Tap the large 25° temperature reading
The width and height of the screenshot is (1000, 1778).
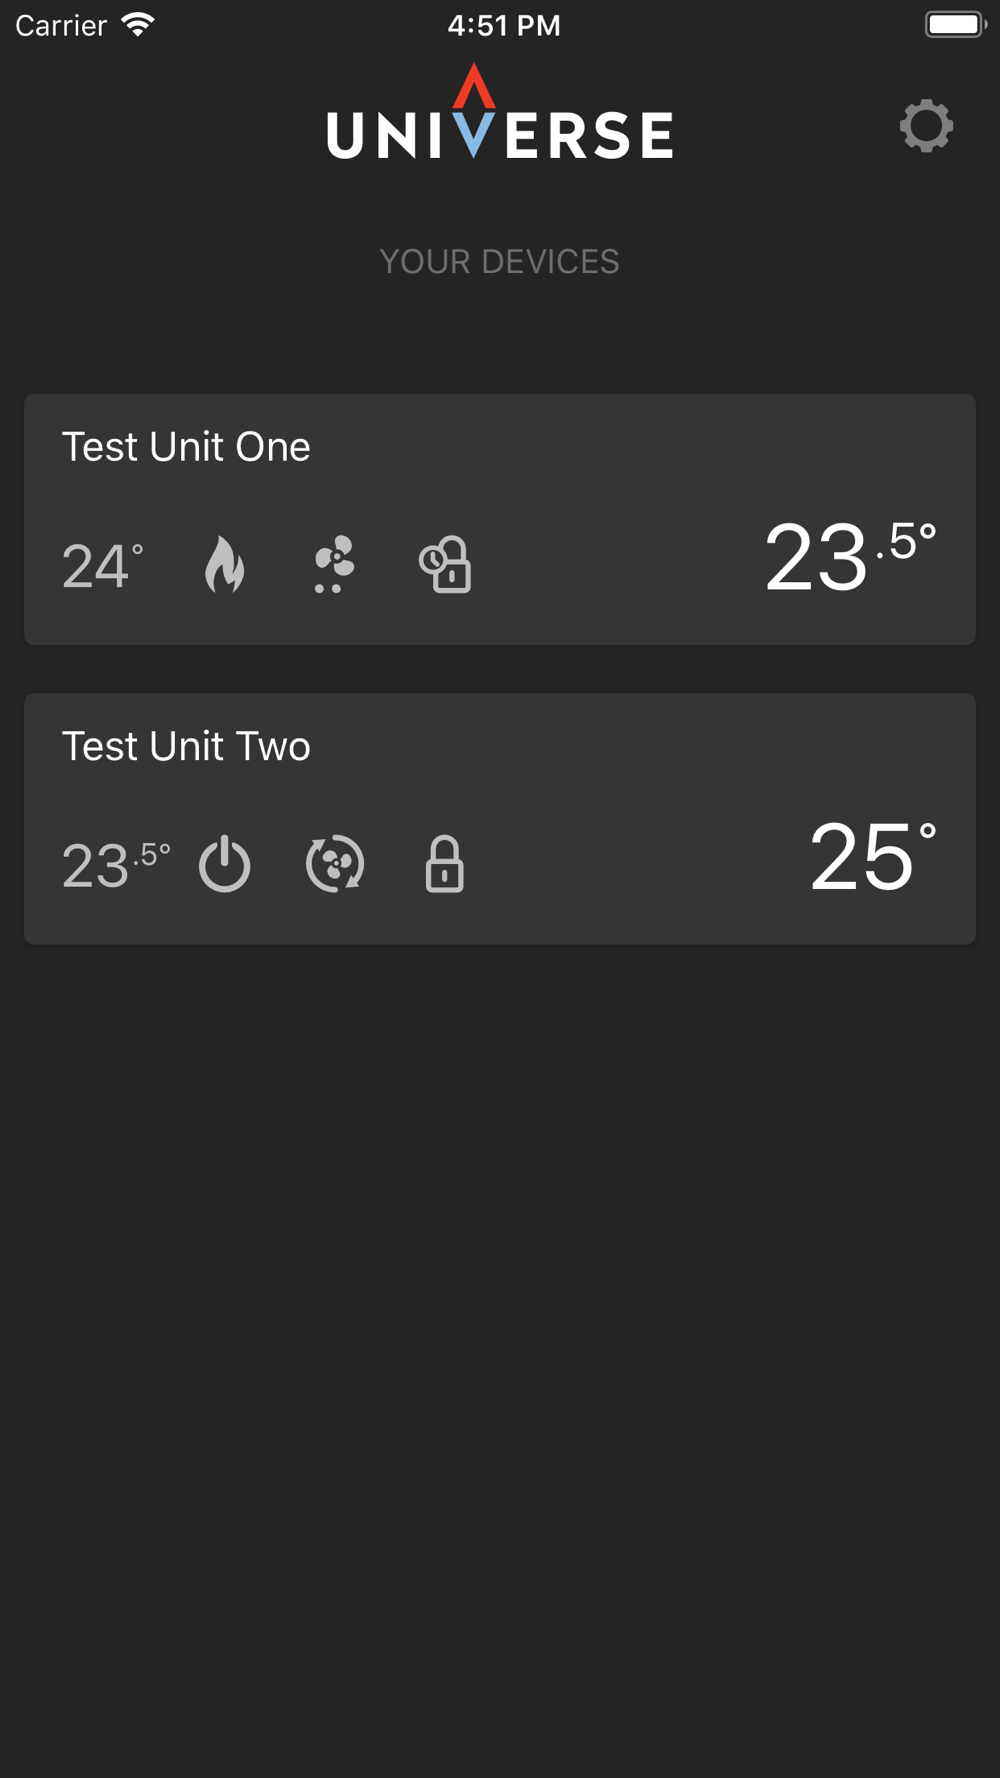click(x=874, y=856)
